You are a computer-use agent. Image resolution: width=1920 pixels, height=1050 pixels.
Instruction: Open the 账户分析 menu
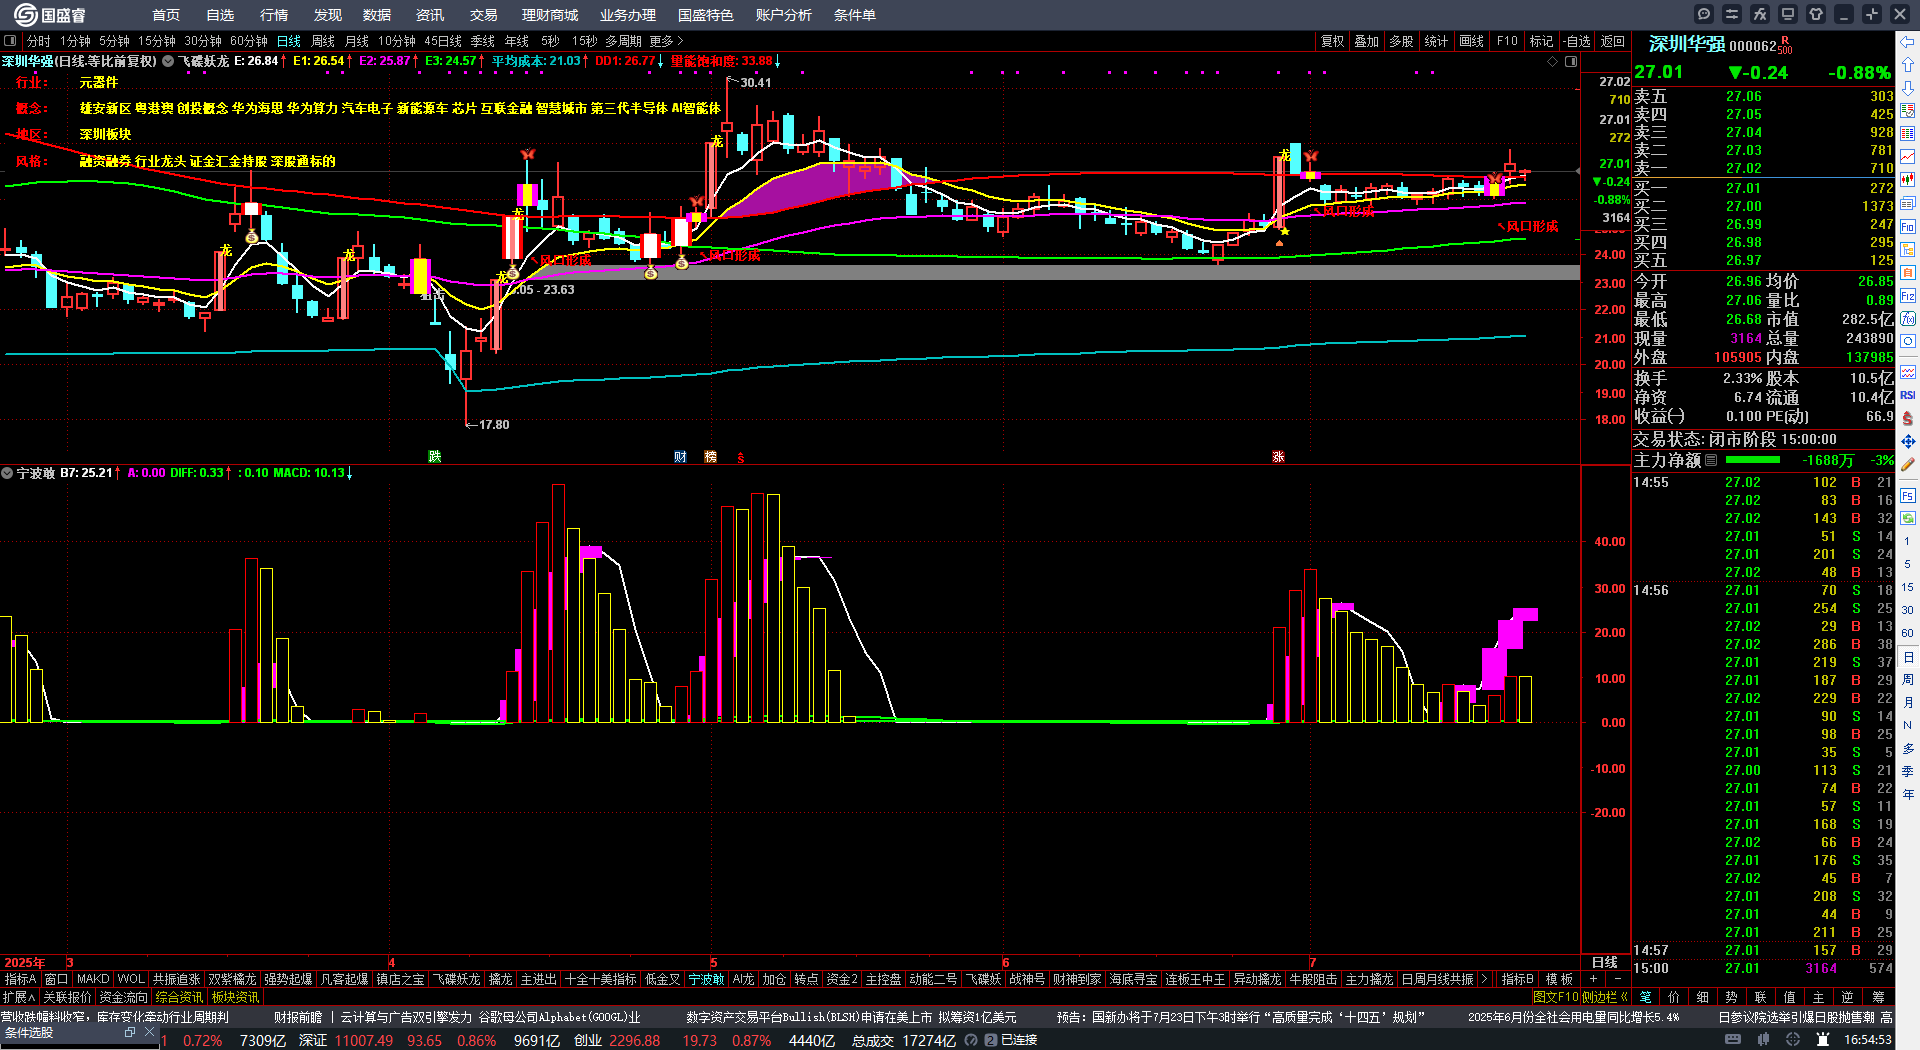pos(784,15)
